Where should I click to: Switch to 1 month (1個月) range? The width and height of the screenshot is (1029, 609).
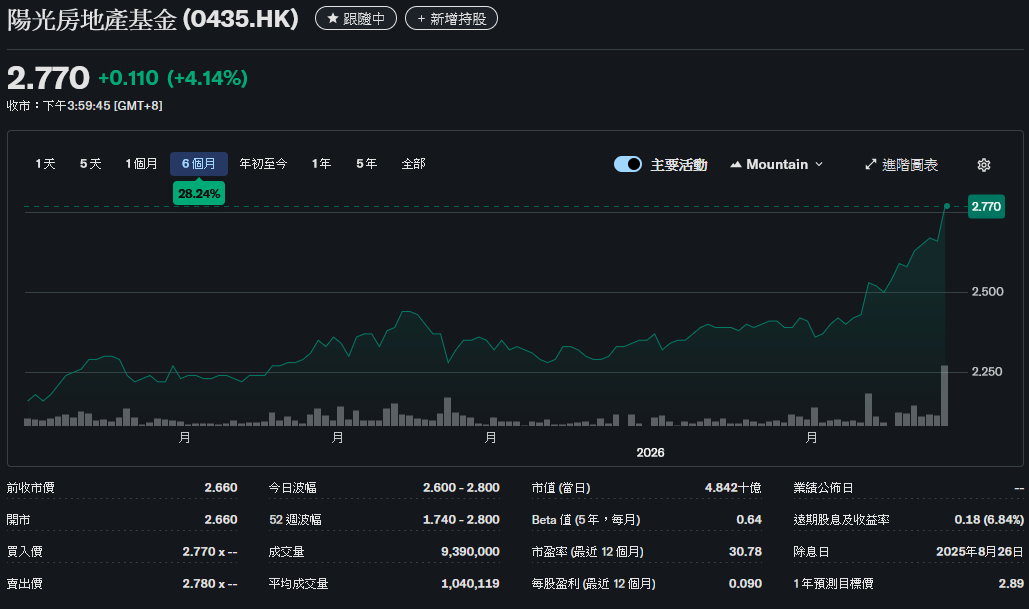[x=141, y=164]
